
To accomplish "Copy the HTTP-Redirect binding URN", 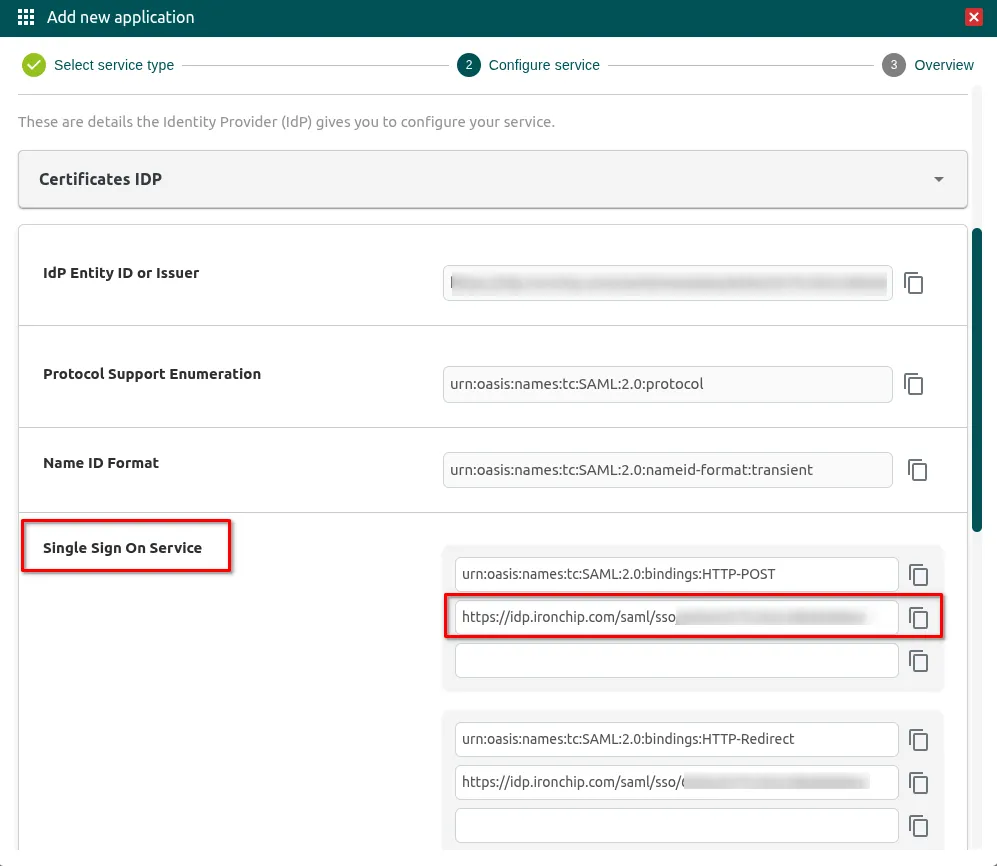I will [919, 739].
